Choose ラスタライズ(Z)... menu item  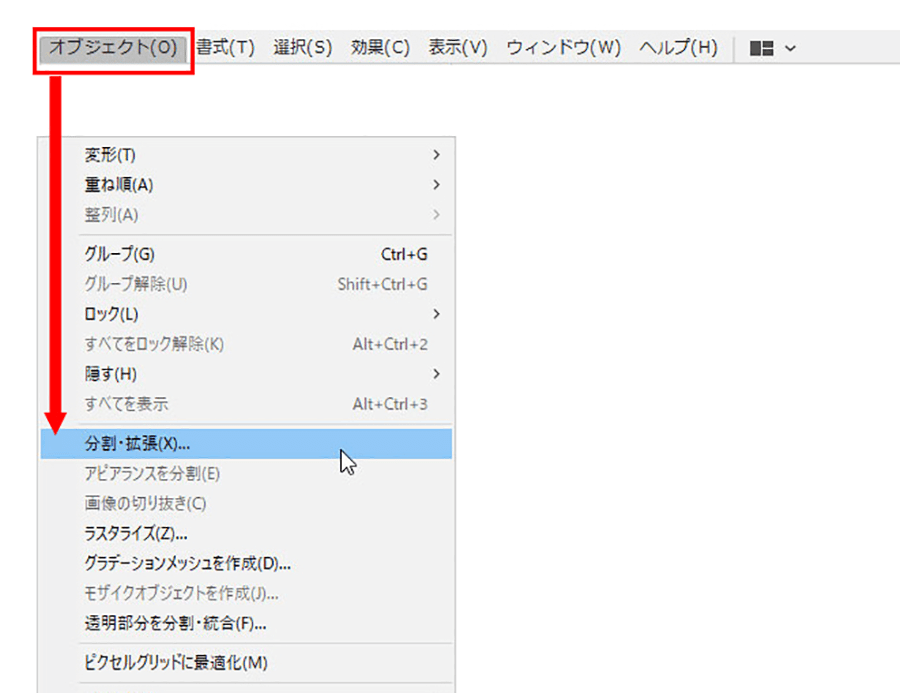pos(246,533)
